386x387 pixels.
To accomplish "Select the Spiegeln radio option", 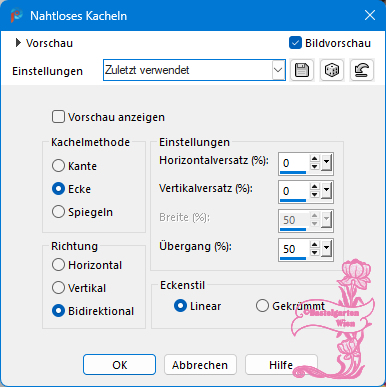I will coord(58,212).
